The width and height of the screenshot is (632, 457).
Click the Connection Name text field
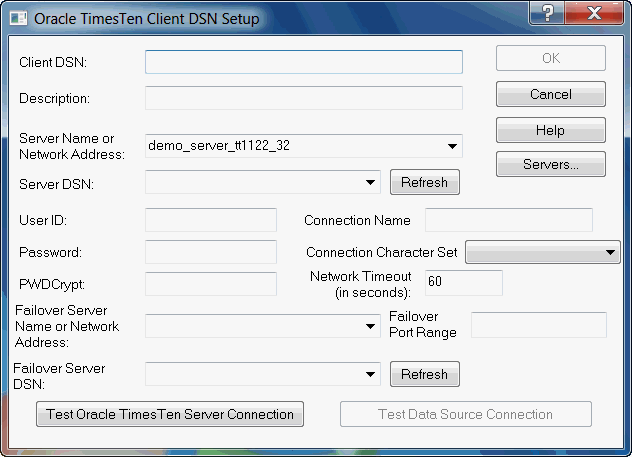(x=508, y=220)
